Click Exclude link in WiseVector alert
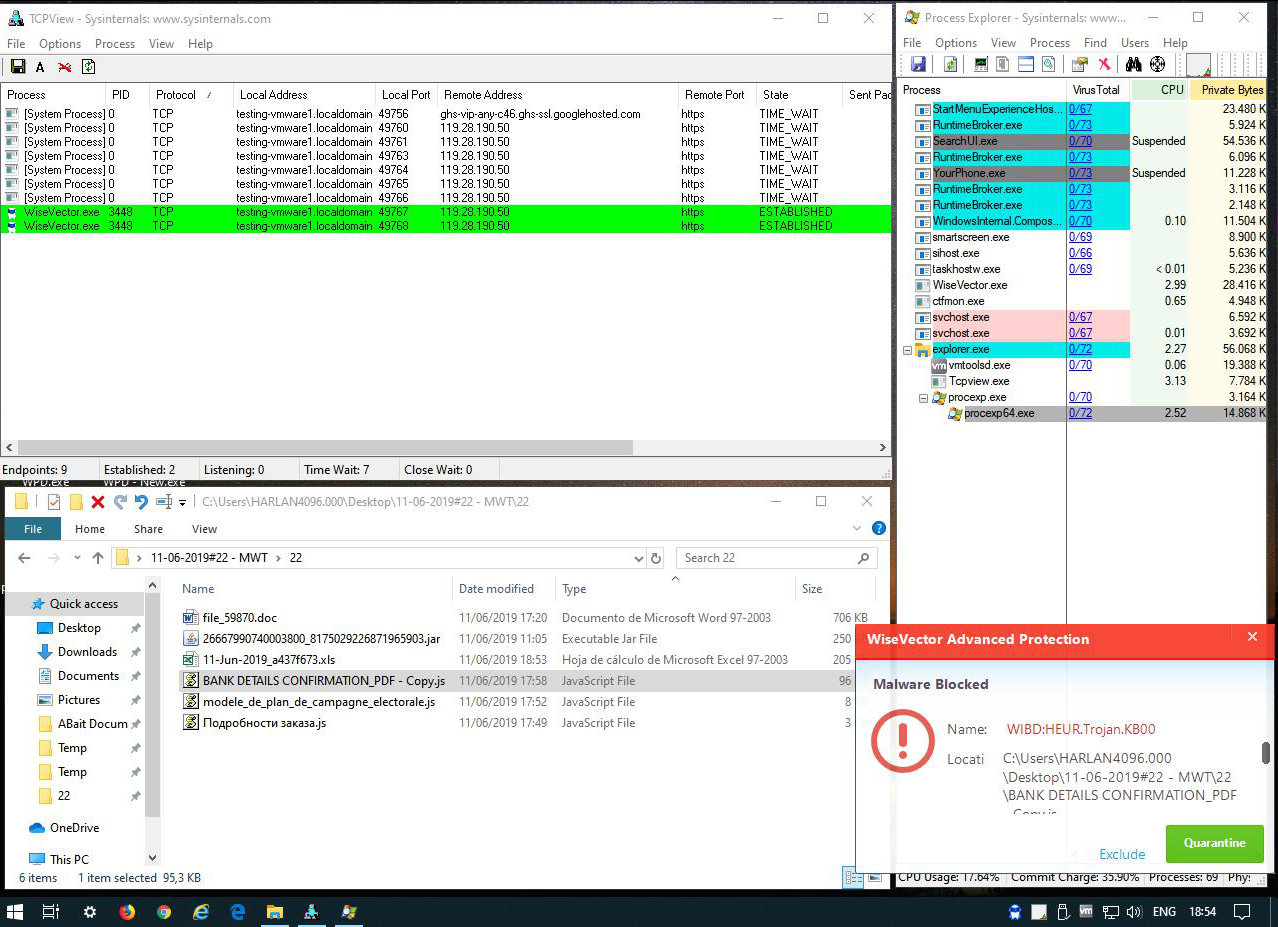 point(1122,854)
